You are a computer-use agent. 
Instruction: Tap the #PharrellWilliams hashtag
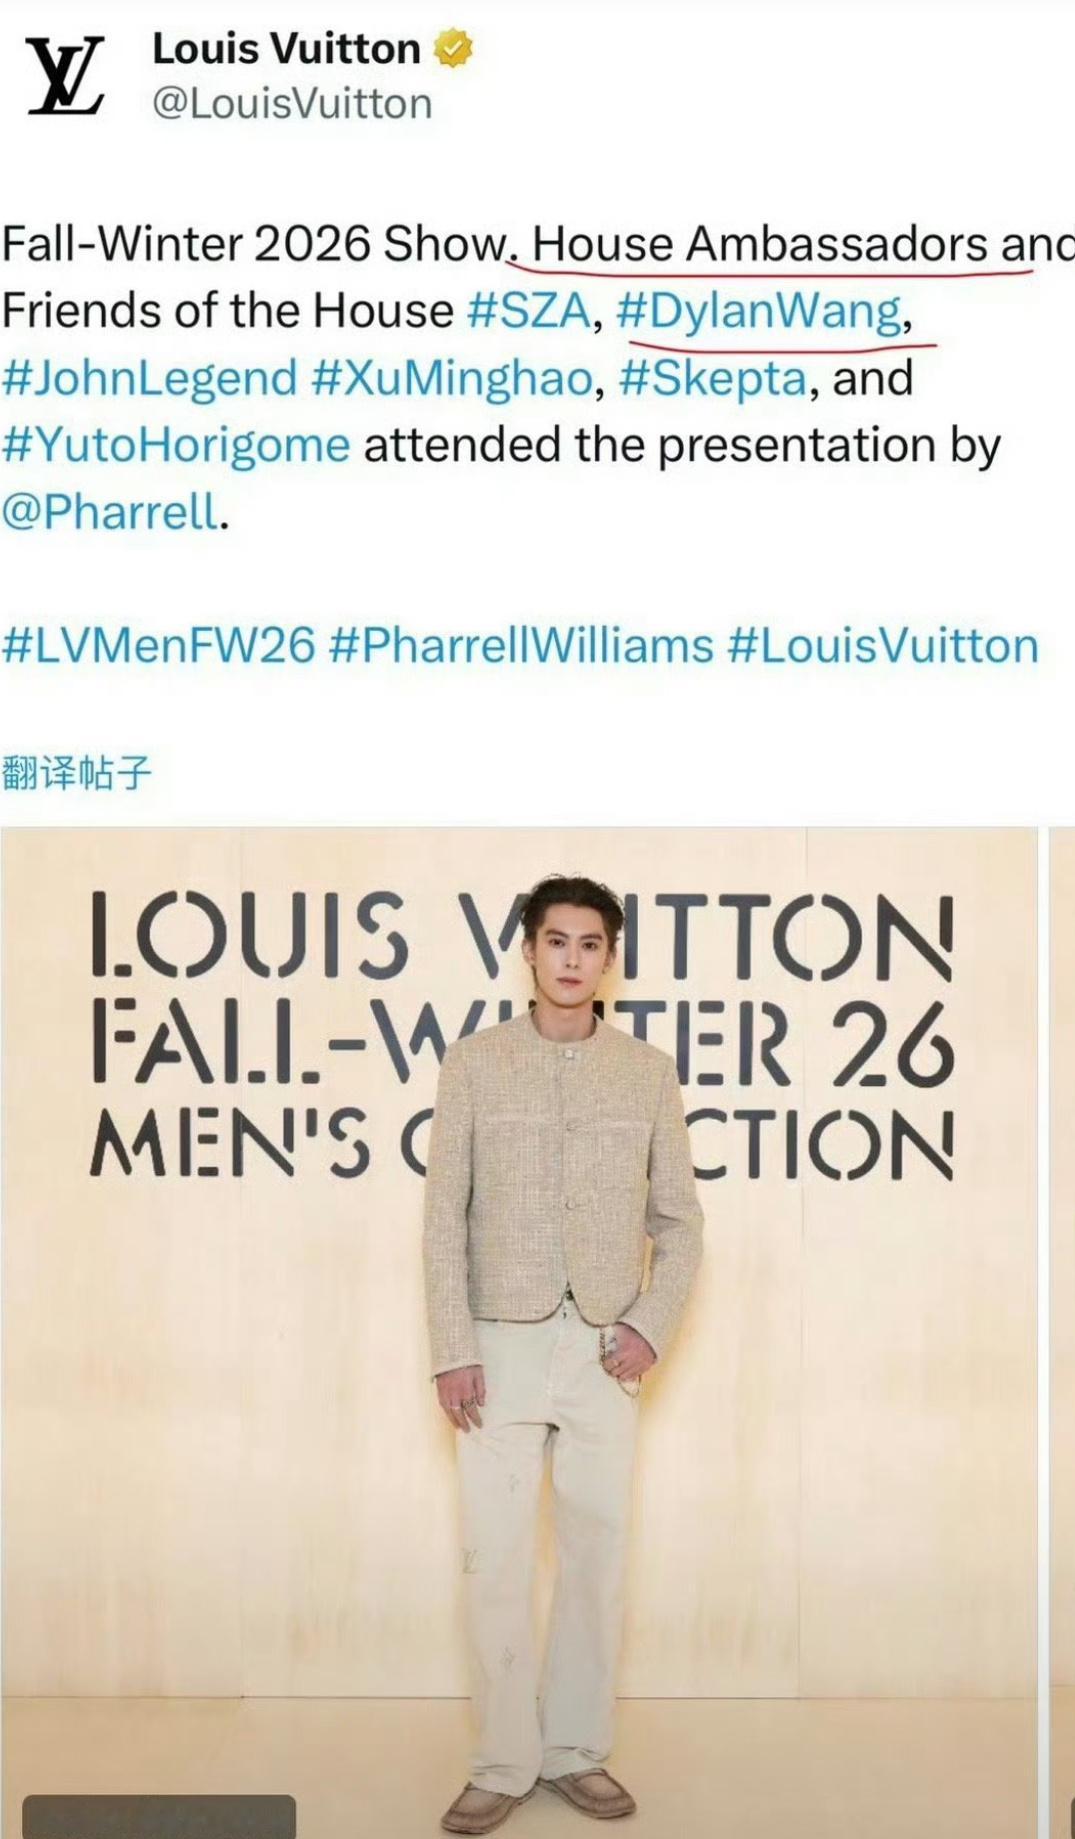pyautogui.click(x=520, y=646)
